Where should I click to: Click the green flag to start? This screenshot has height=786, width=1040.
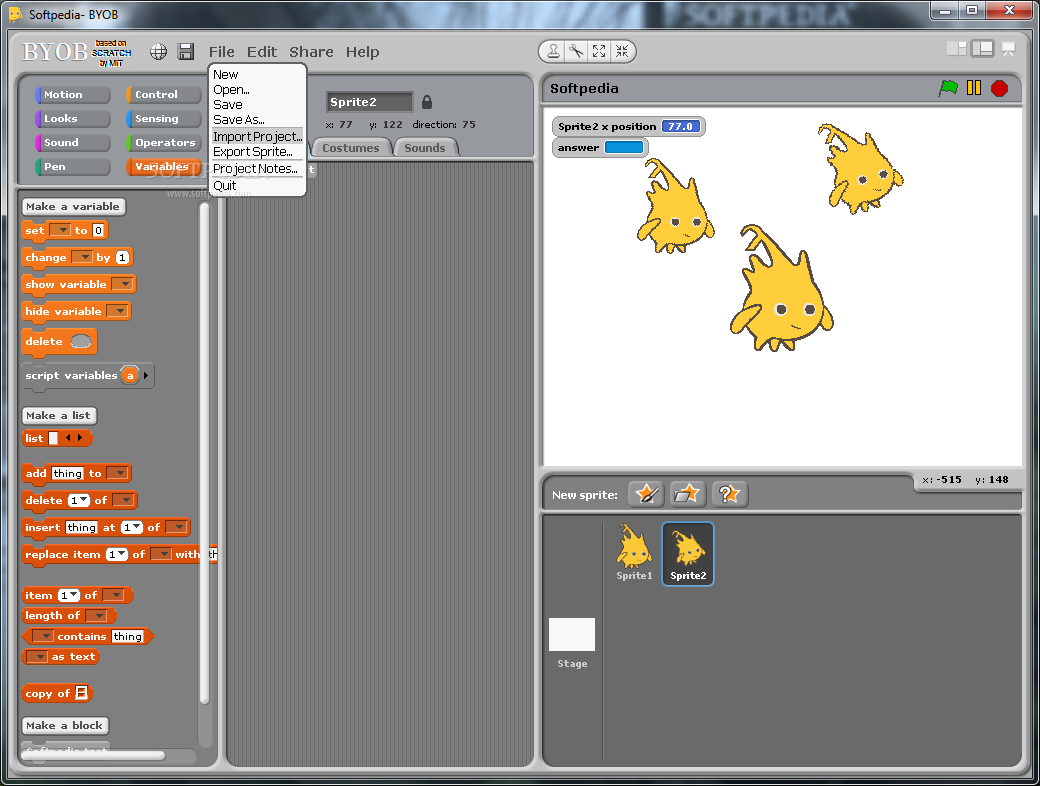coord(948,88)
